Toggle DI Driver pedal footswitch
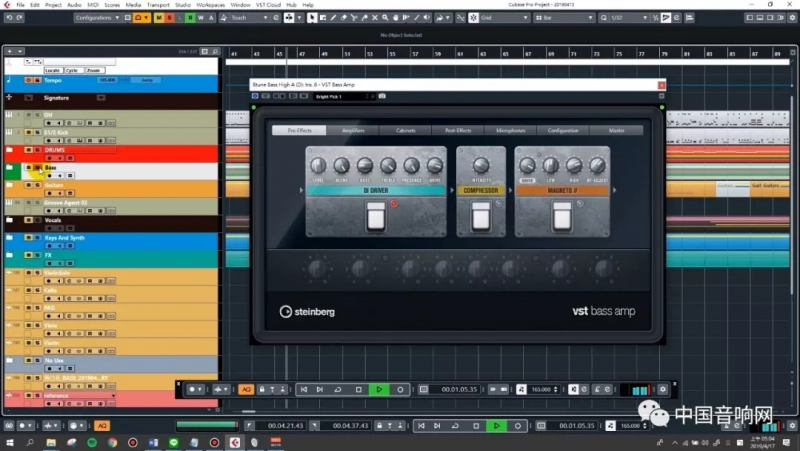The width and height of the screenshot is (800, 451). pos(376,216)
